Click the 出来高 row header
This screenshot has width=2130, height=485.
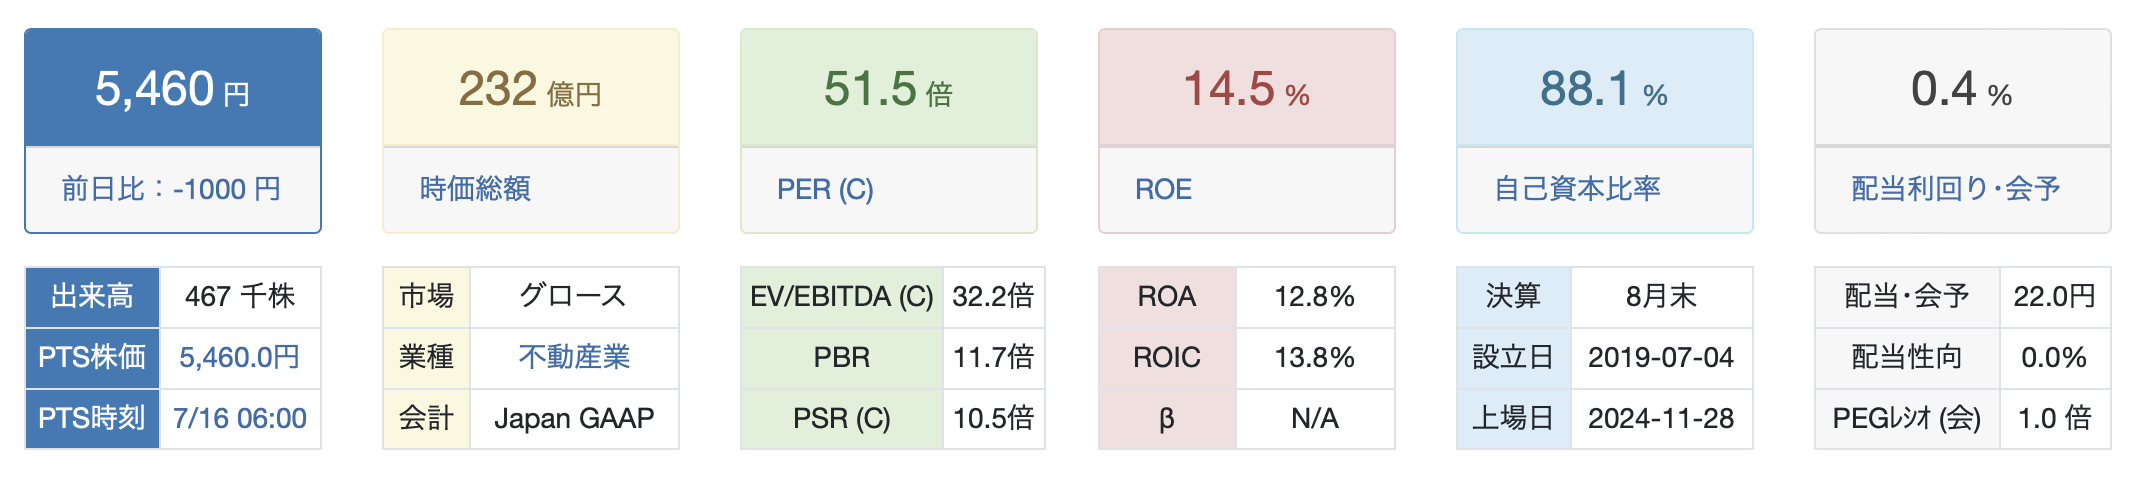pyautogui.click(x=92, y=296)
